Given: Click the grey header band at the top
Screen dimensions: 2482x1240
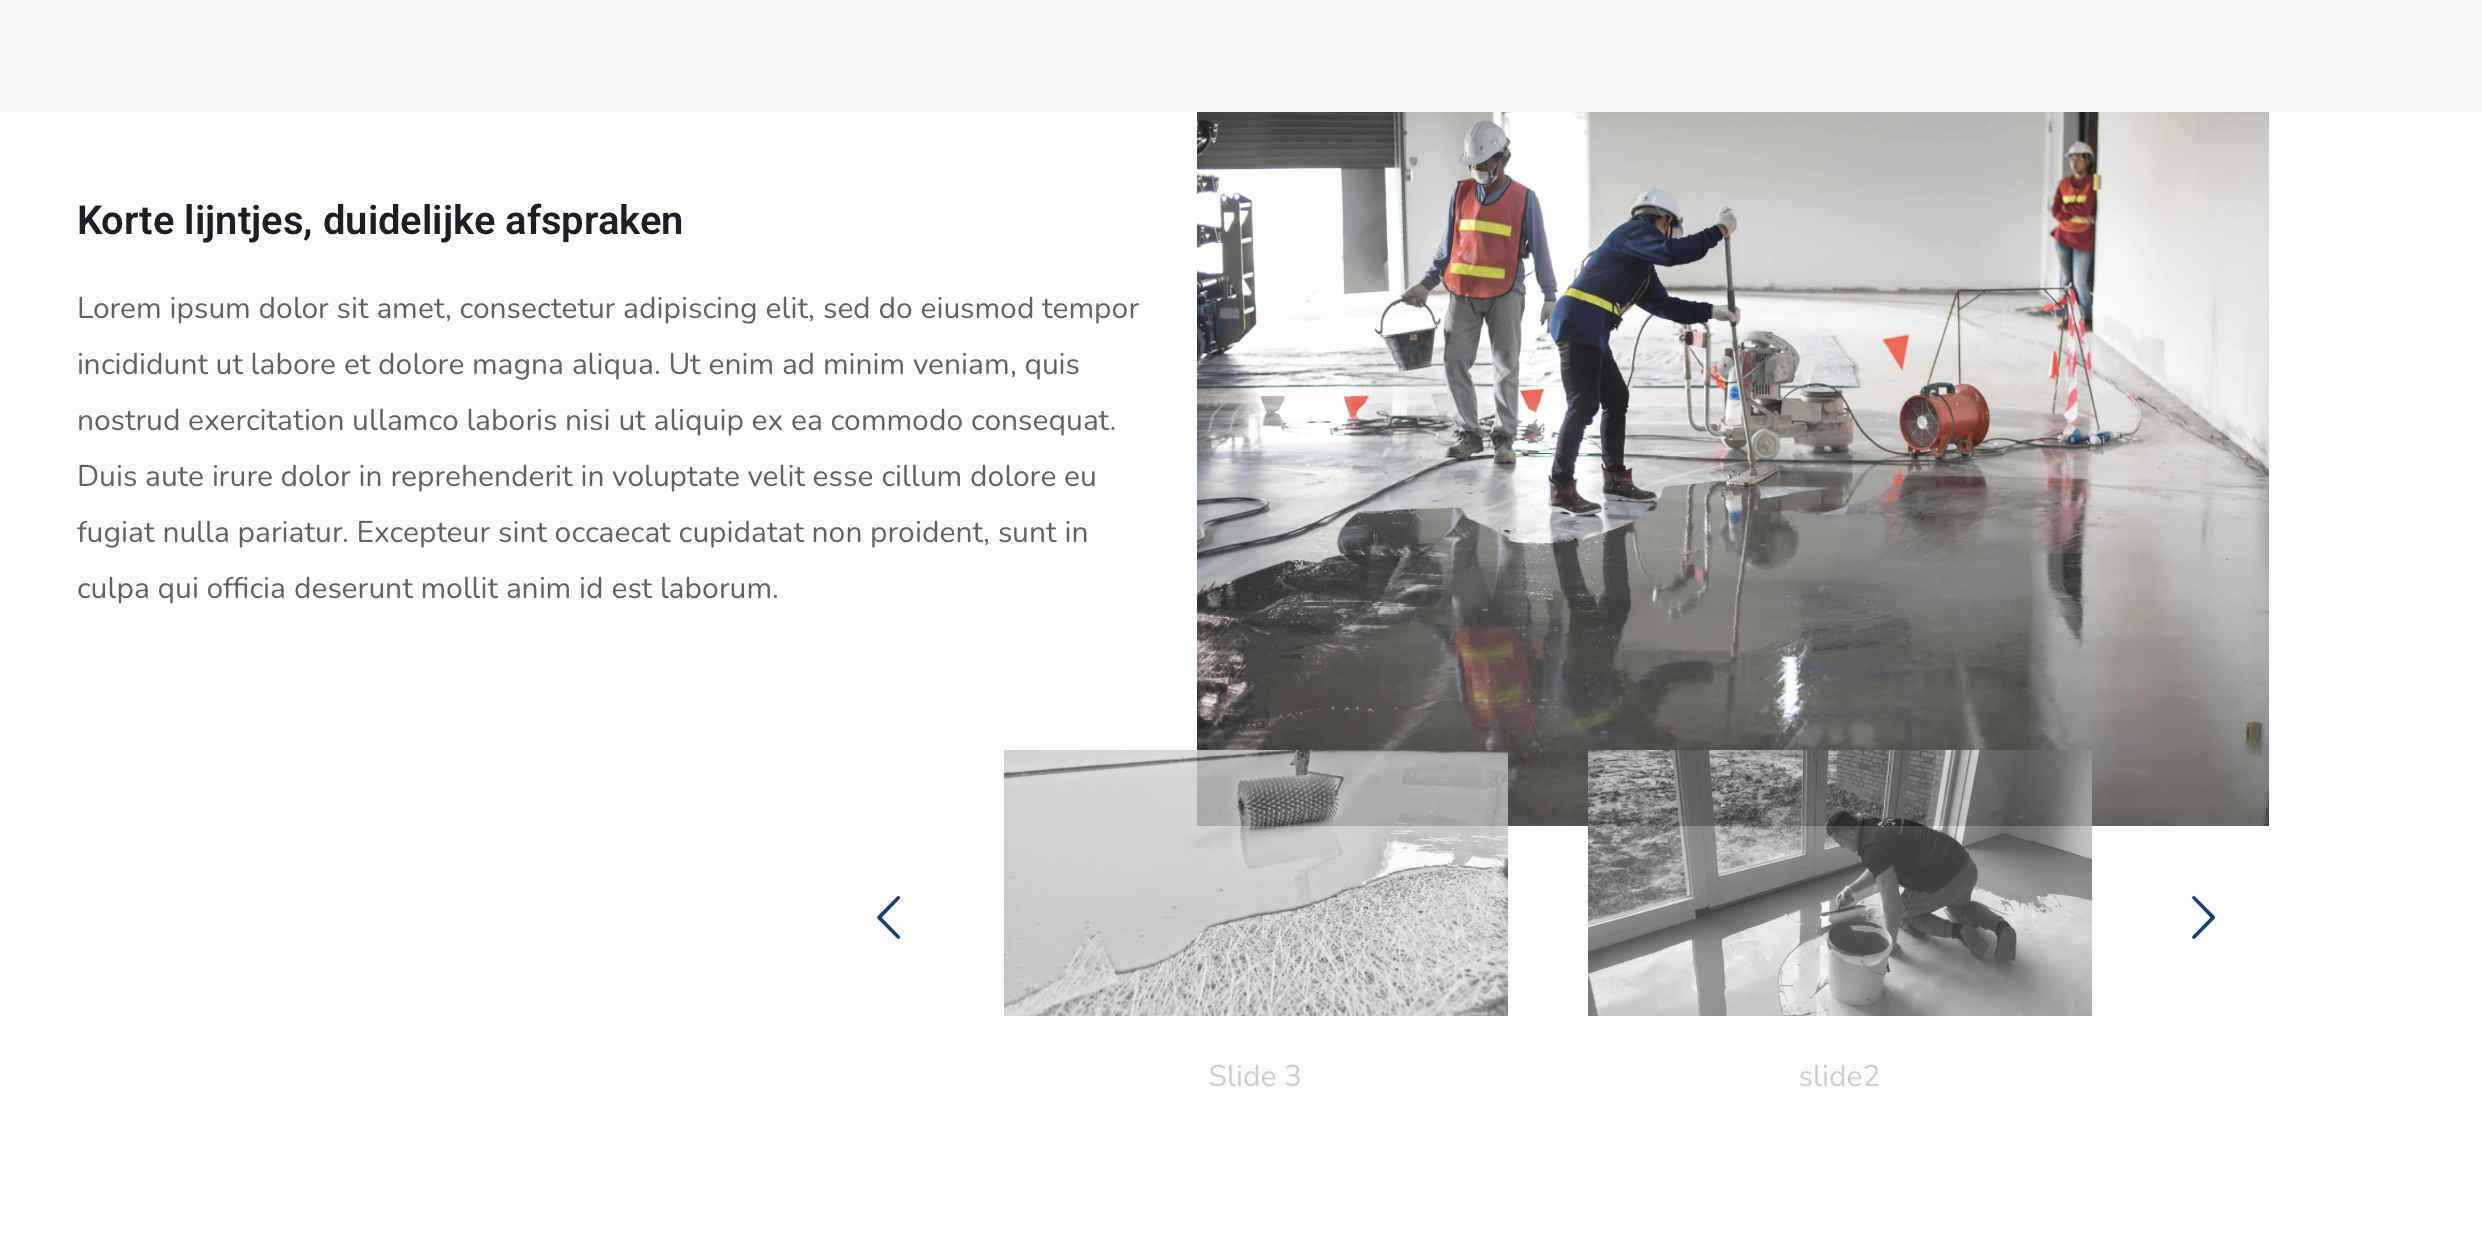Looking at the screenshot, I should pos(1240,55).
